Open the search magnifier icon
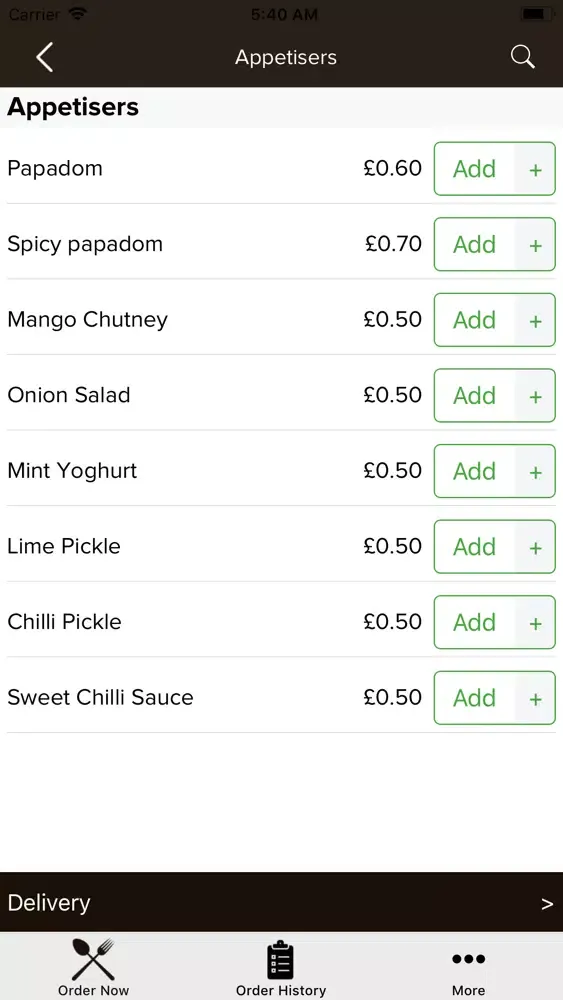This screenshot has height=1000, width=563. (522, 57)
